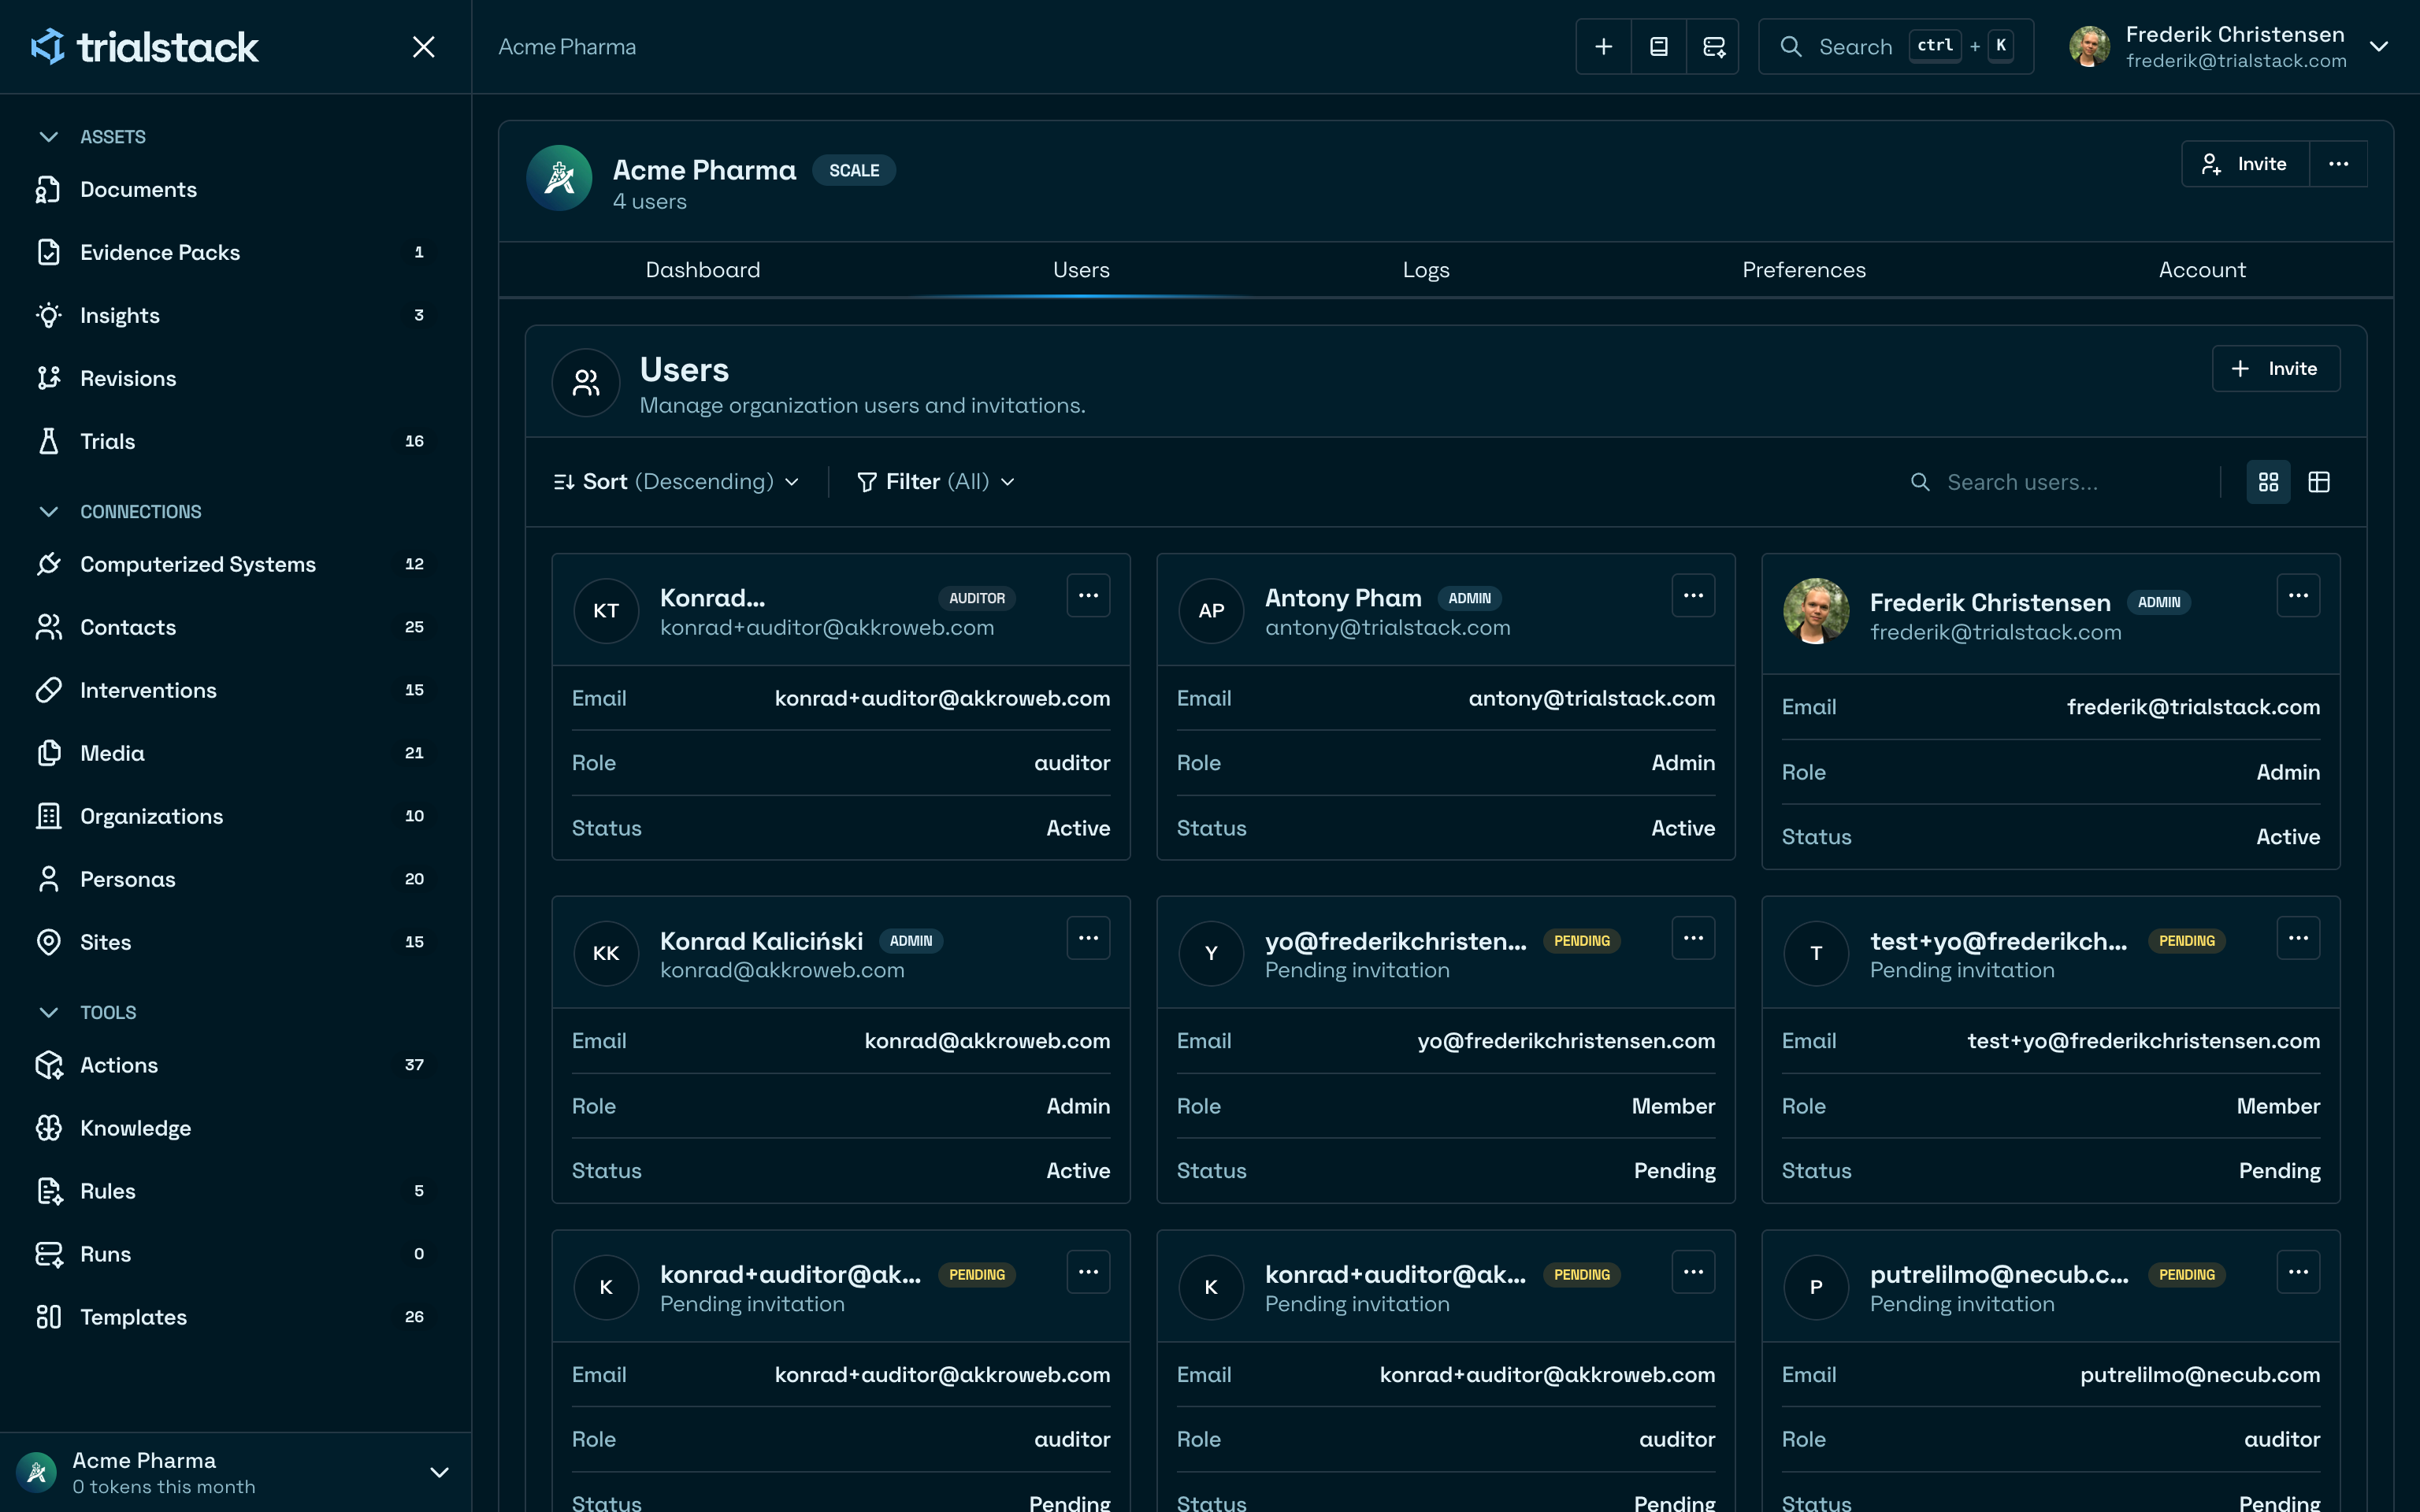Click the SCALE plan badge
The width and height of the screenshot is (2420, 1512).
click(x=854, y=171)
